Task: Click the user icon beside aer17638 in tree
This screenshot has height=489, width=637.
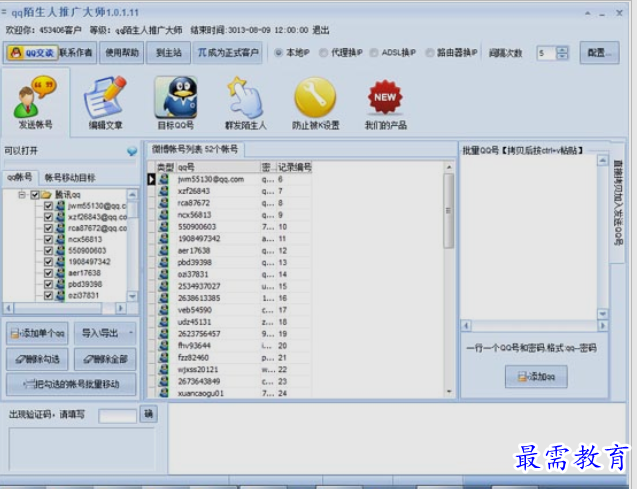Action: coord(60,273)
